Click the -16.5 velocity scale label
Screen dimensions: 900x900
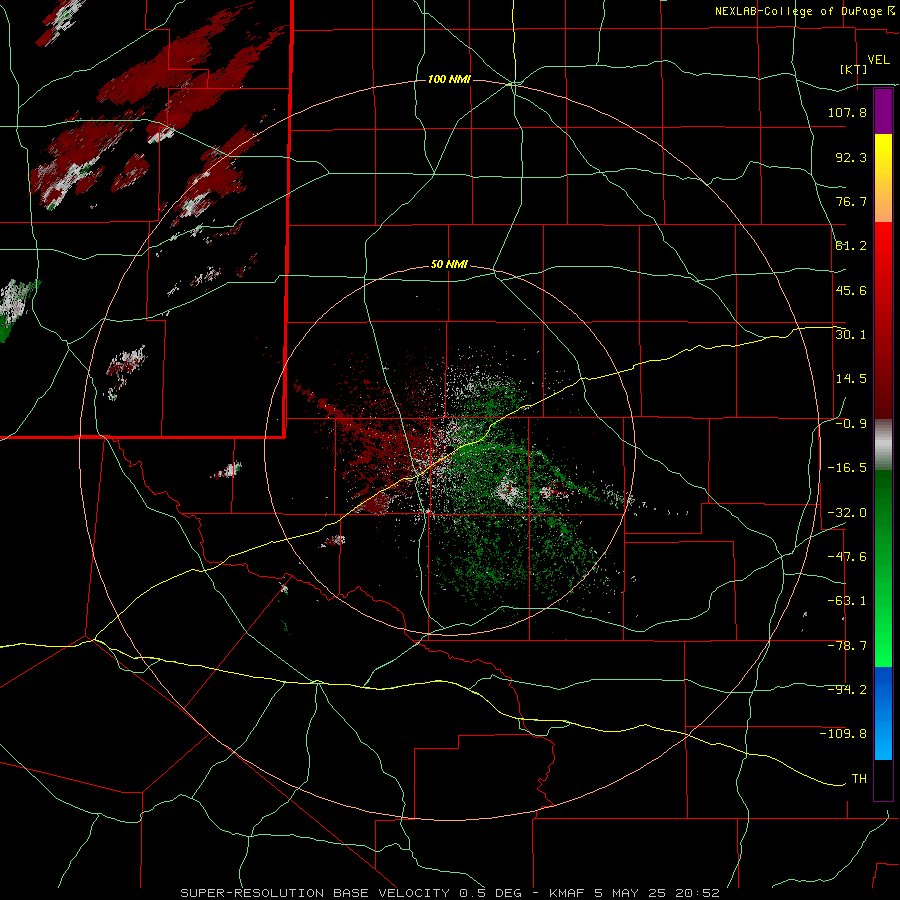click(x=847, y=468)
